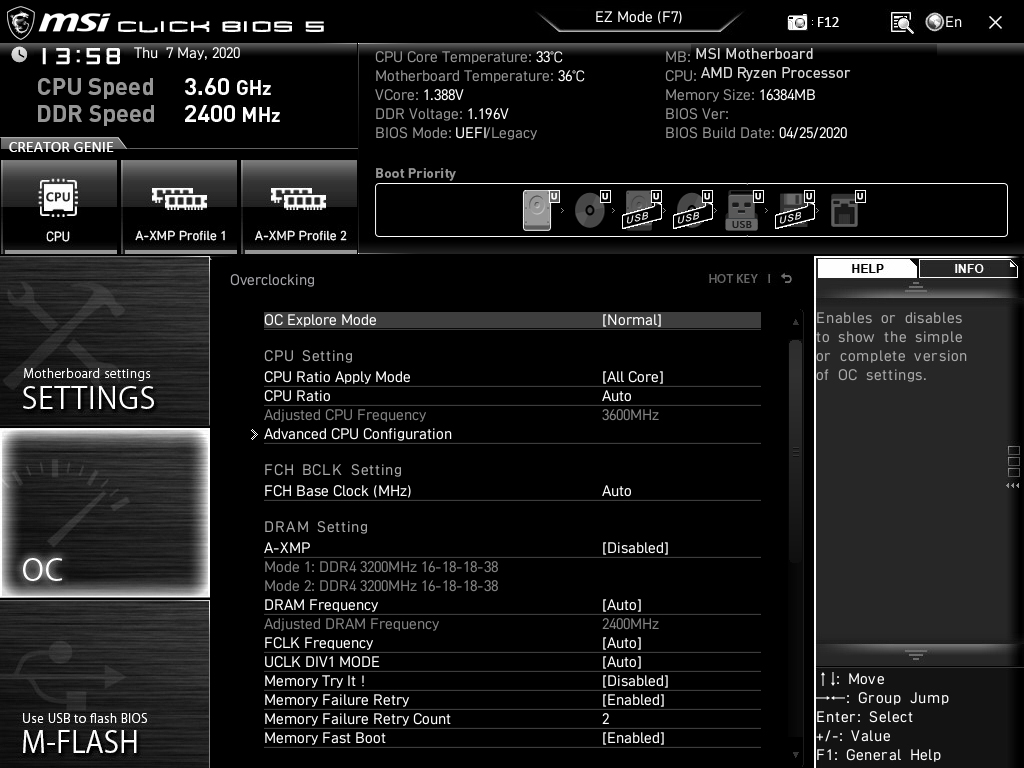
Task: Open the SETTINGS motherboard settings section
Action: pyautogui.click(x=105, y=342)
